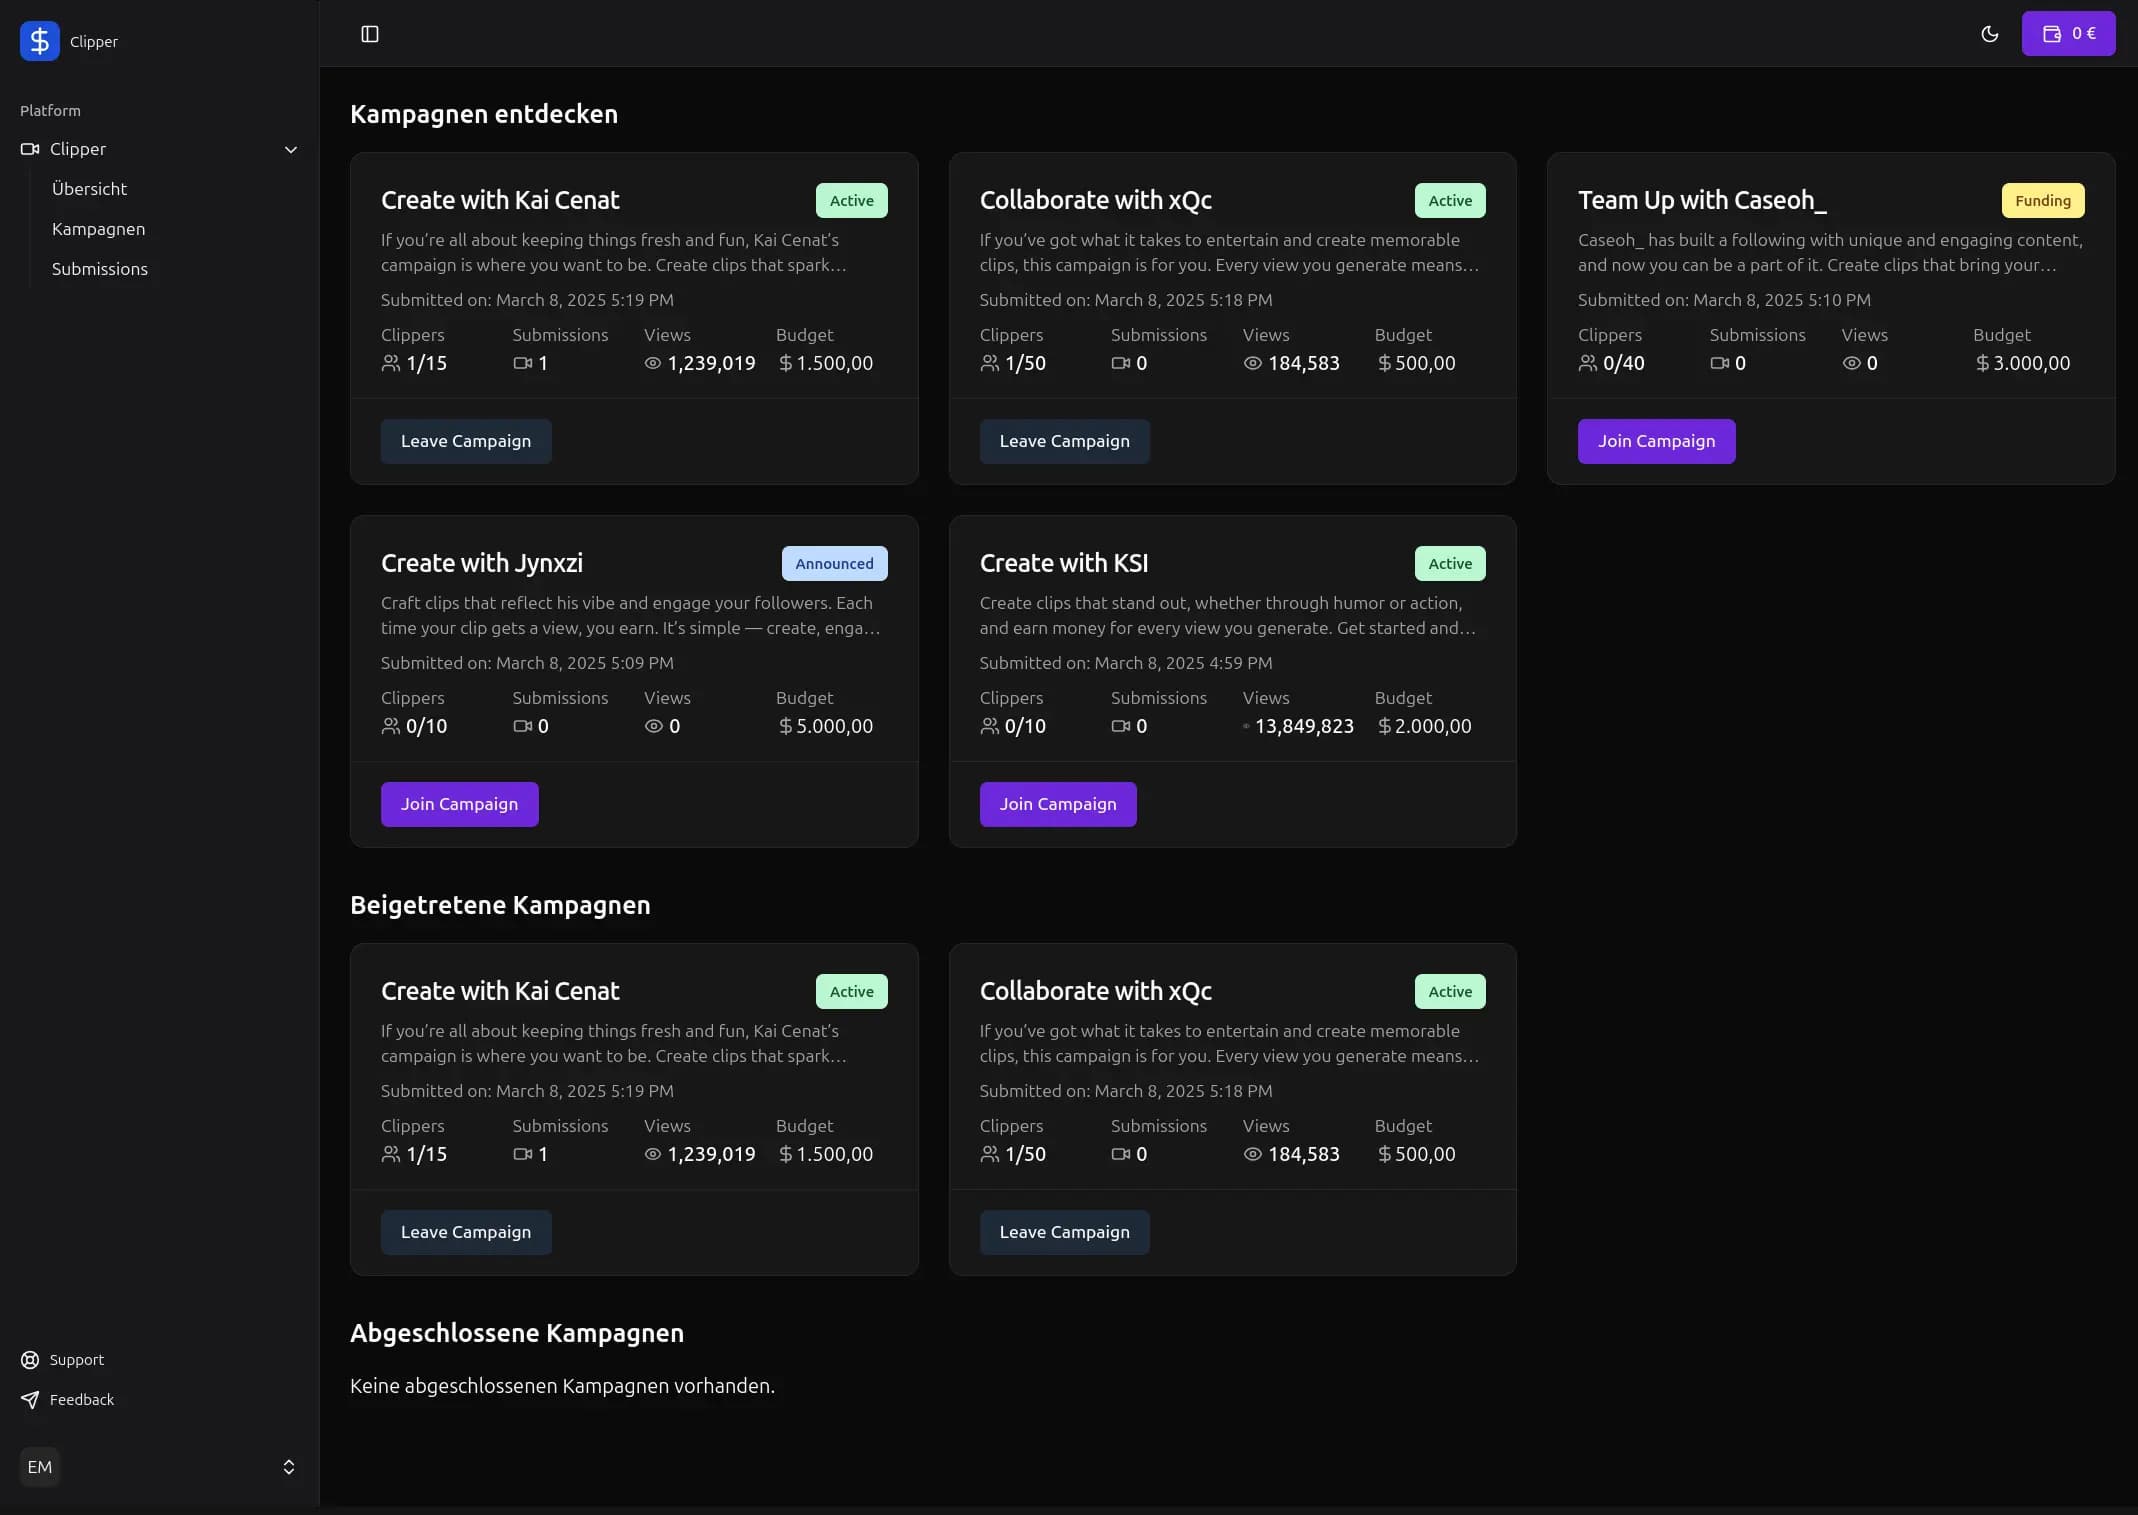The image size is (2138, 1515).
Task: Open Kampagnen sidebar item
Action: (x=98, y=229)
